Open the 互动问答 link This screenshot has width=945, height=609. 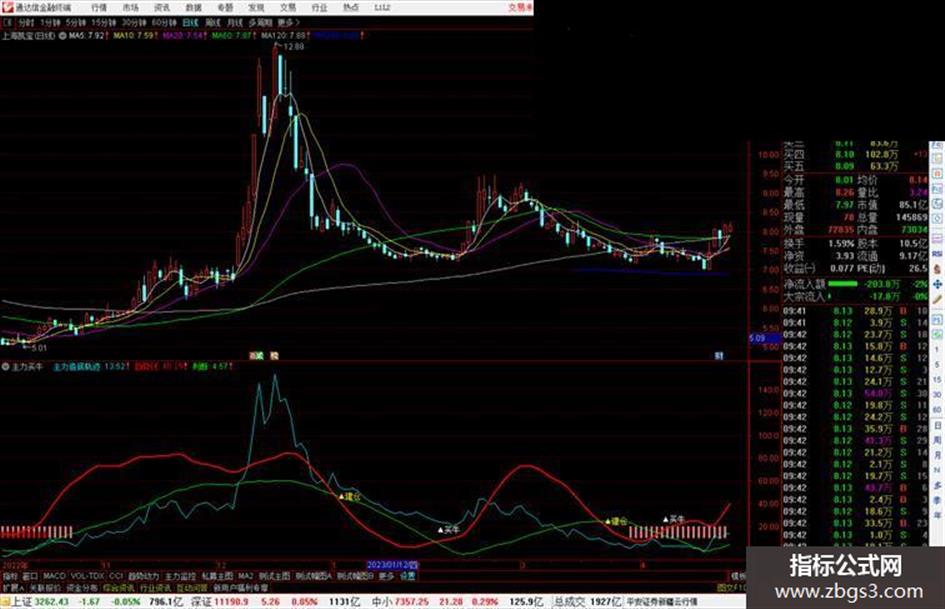(192, 587)
